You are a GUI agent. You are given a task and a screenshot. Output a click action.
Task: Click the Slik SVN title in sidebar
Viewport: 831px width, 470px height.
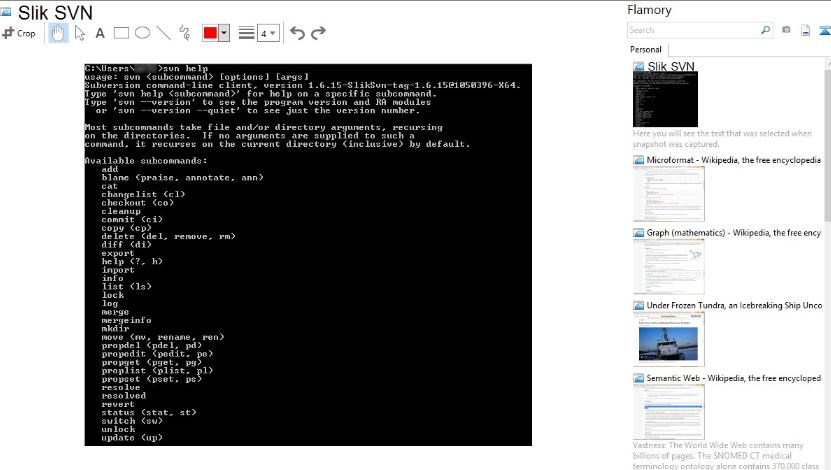pos(671,66)
